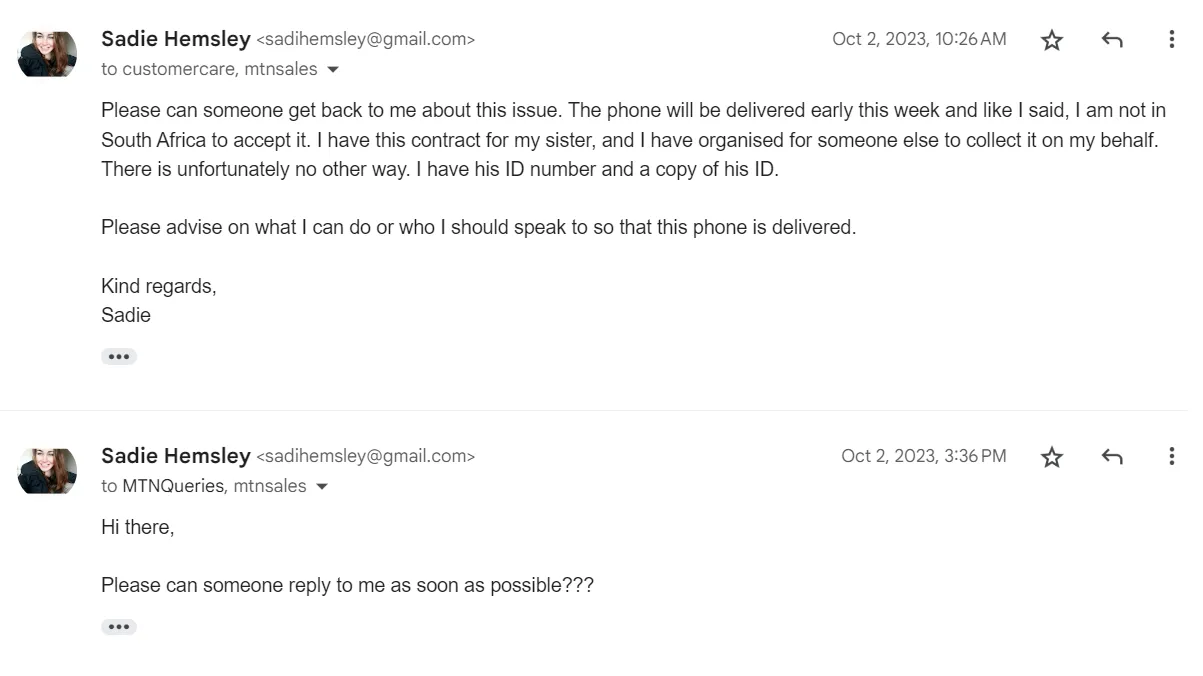Click sender name Sadie Hemsley in second email
Screen dimensions: 1203x676
pyautogui.click(x=176, y=456)
